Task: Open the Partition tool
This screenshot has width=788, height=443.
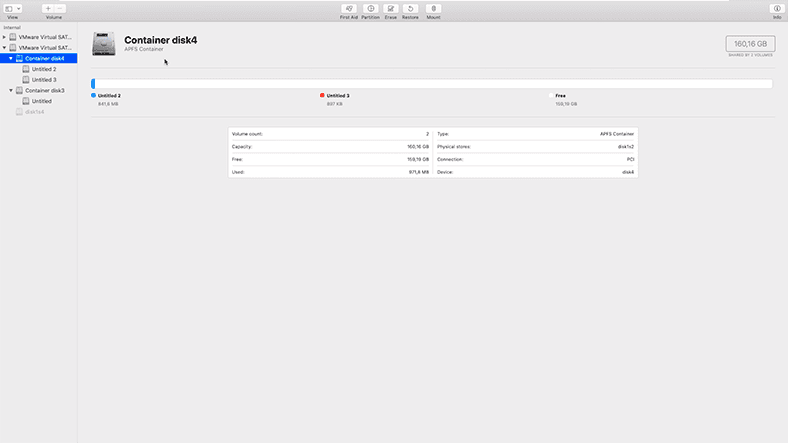Action: pos(371,9)
